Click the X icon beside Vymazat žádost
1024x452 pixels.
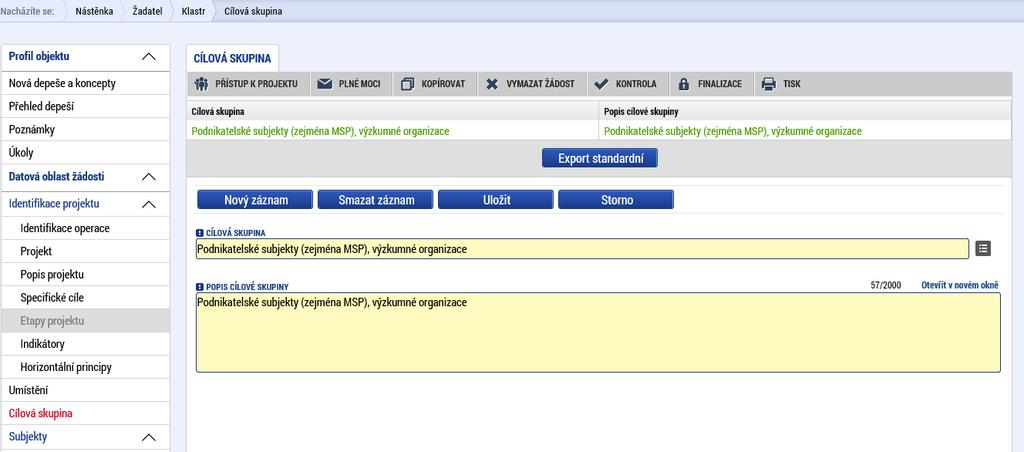492,84
